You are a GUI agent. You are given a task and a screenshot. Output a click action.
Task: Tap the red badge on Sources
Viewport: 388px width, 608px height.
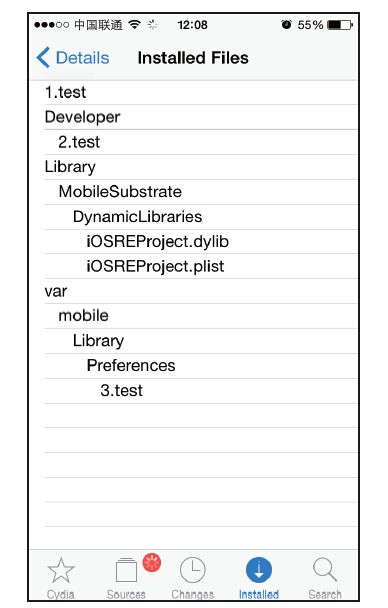[x=152, y=563]
